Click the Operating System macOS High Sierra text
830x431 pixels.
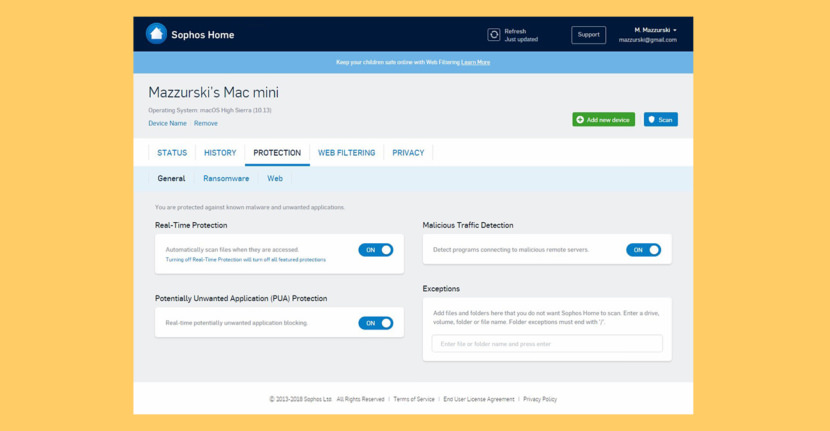click(x=210, y=110)
